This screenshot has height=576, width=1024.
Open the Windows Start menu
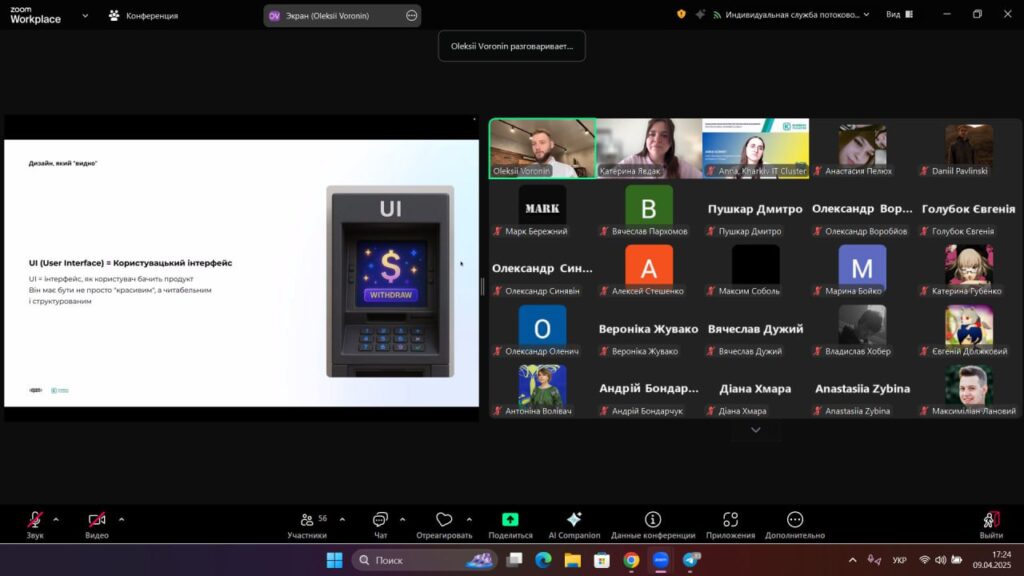[x=334, y=560]
